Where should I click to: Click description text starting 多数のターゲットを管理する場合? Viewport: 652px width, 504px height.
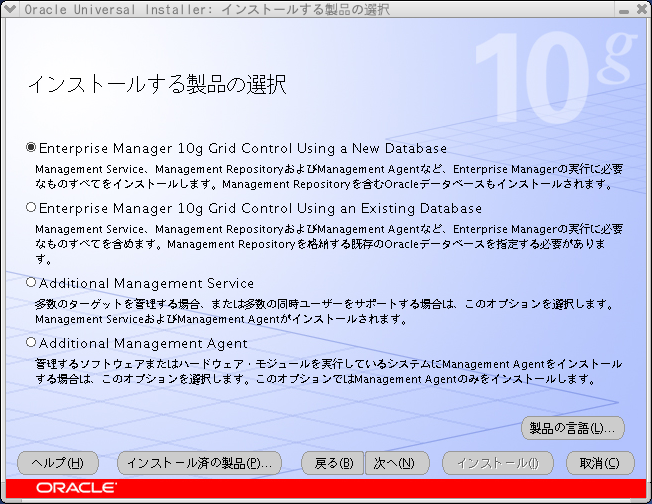point(325,311)
